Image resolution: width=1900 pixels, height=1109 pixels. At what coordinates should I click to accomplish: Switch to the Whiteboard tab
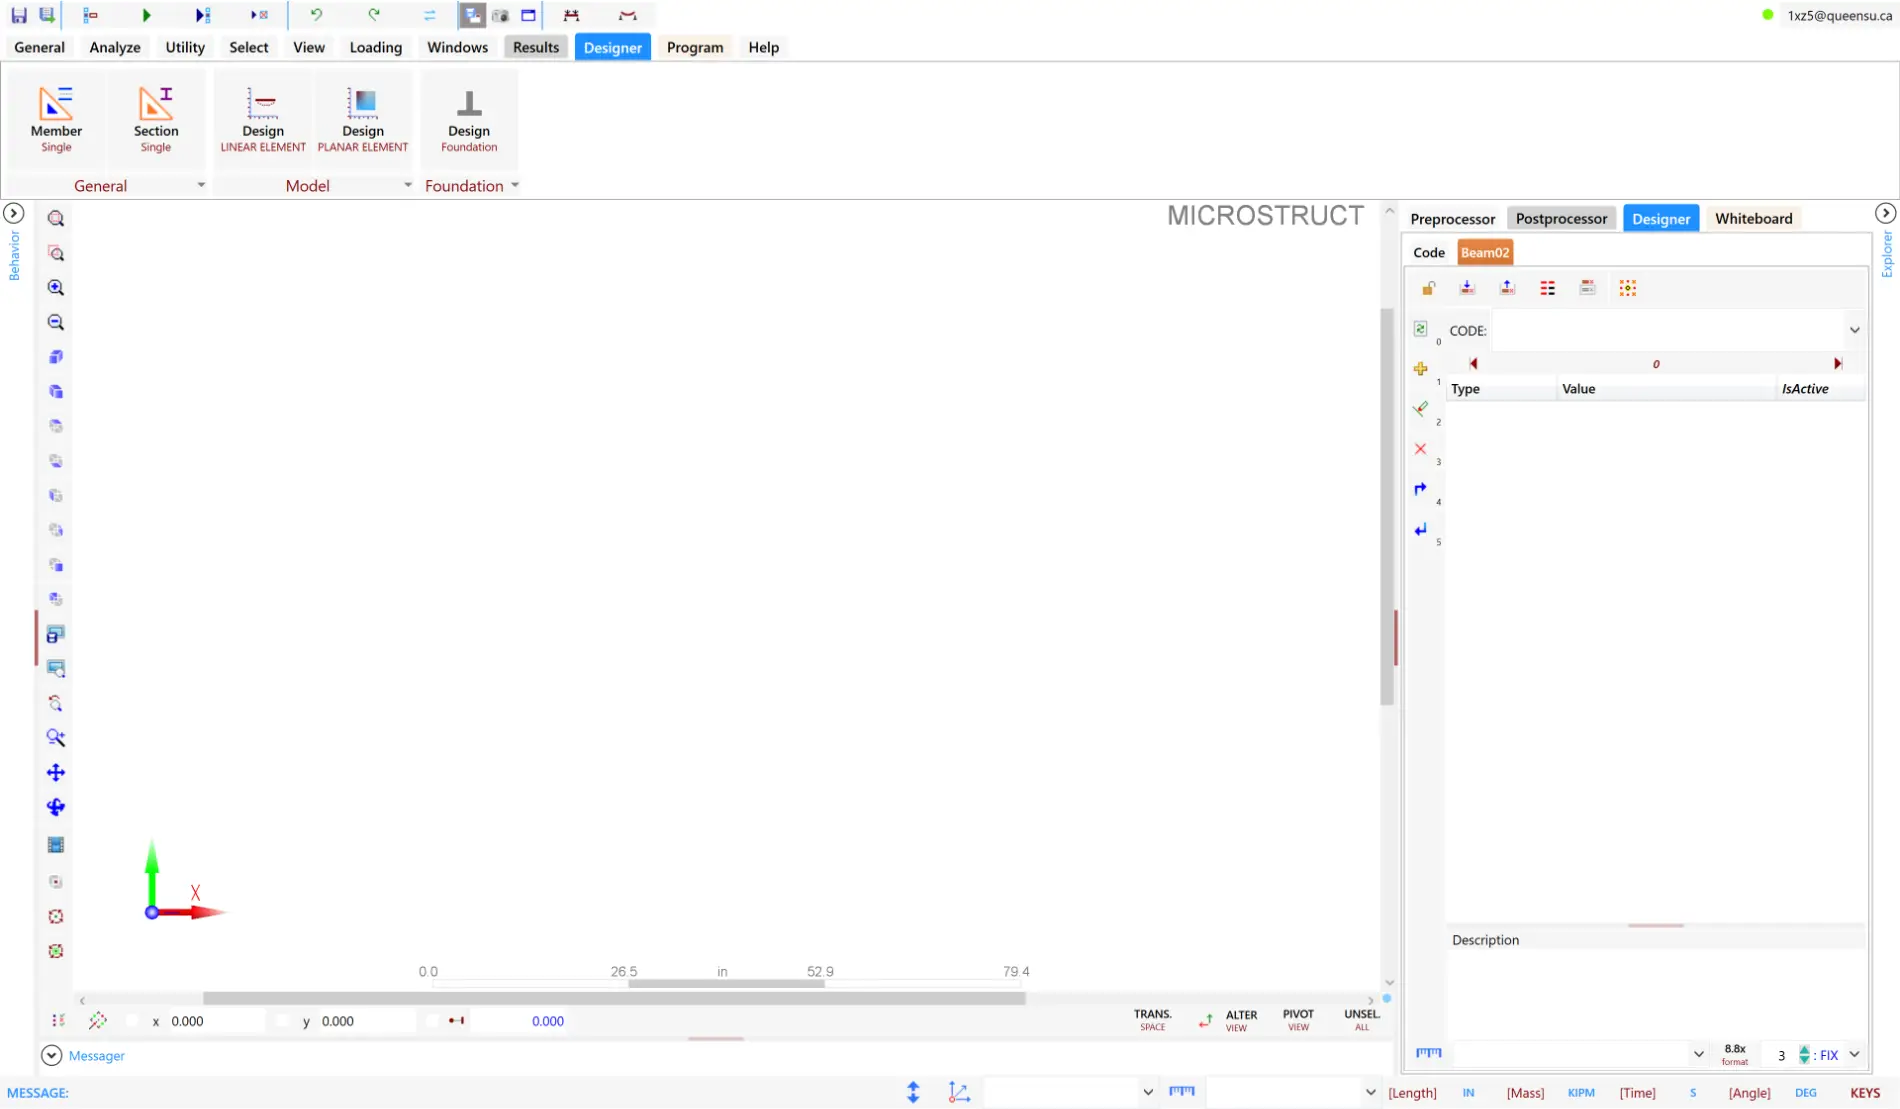[1753, 218]
